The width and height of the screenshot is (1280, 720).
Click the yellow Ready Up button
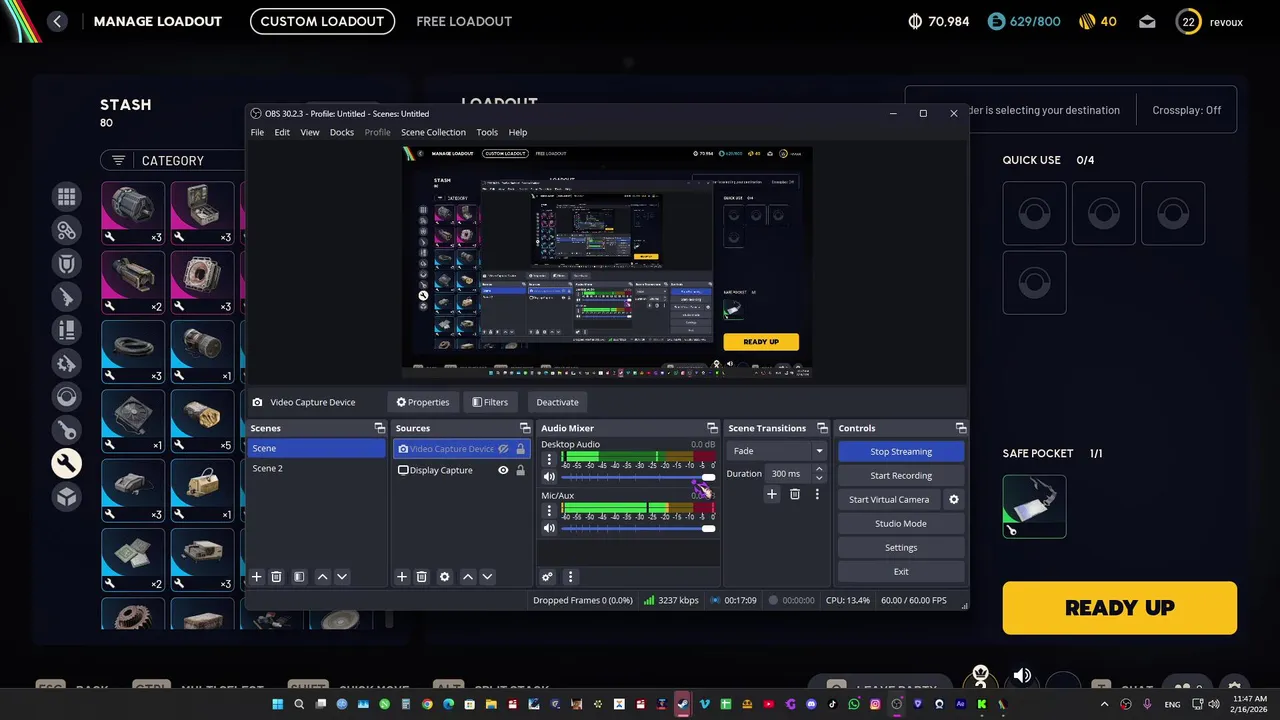click(x=1120, y=608)
